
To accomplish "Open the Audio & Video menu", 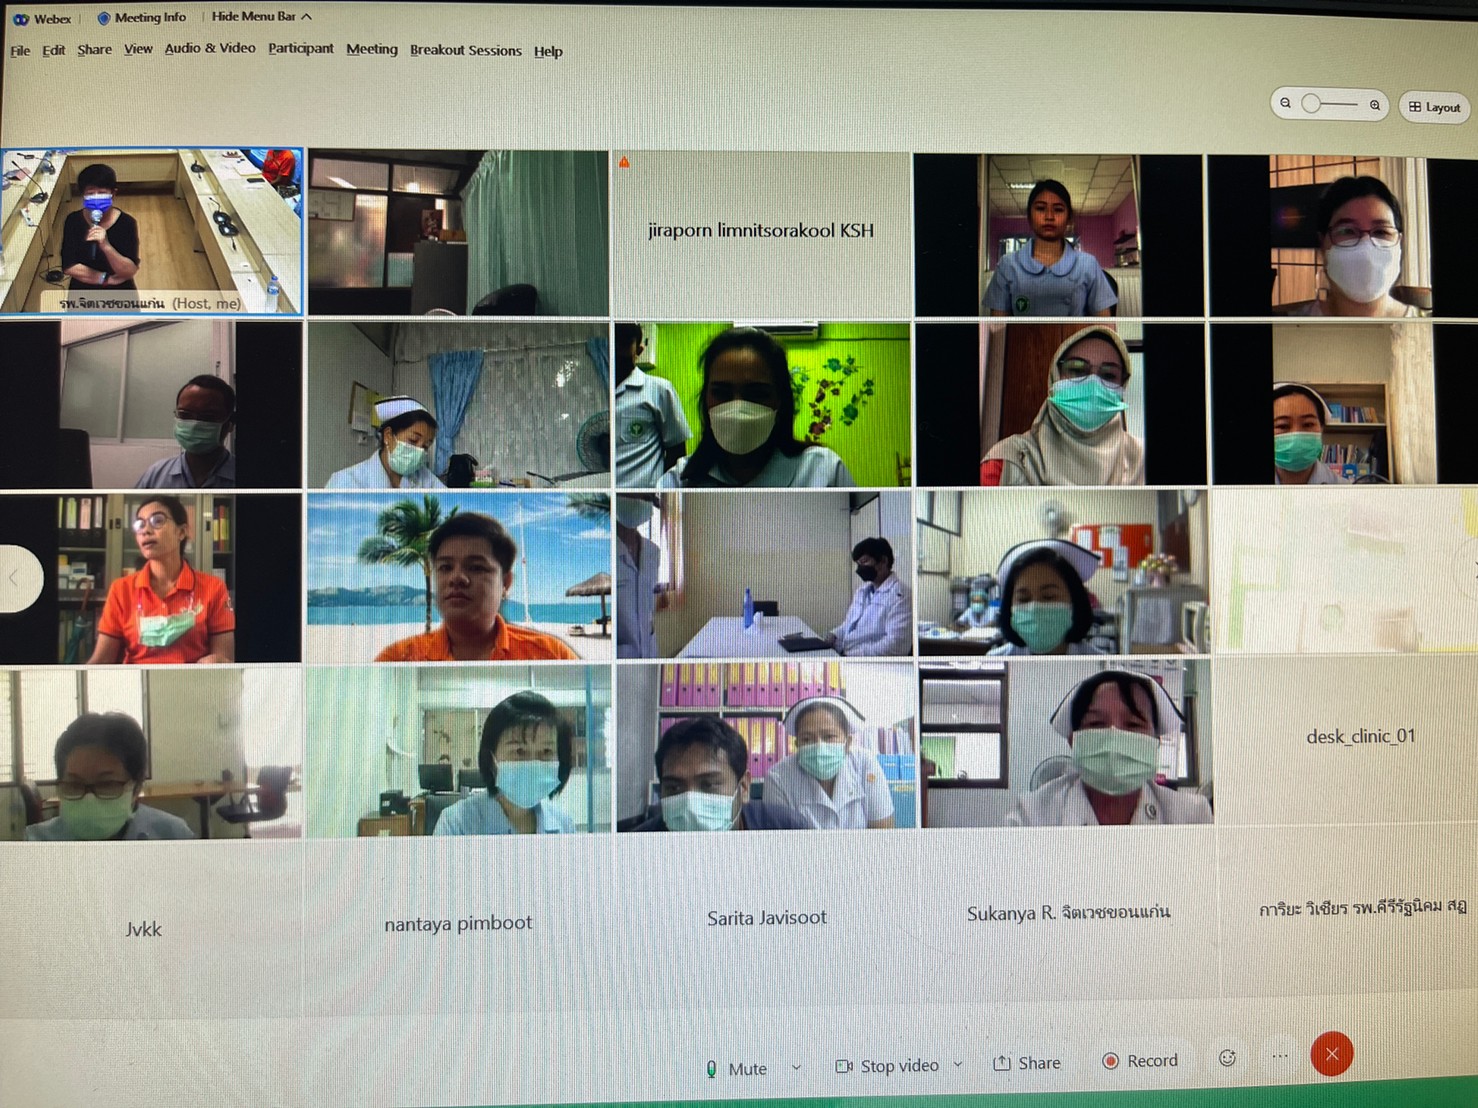I will coord(210,48).
